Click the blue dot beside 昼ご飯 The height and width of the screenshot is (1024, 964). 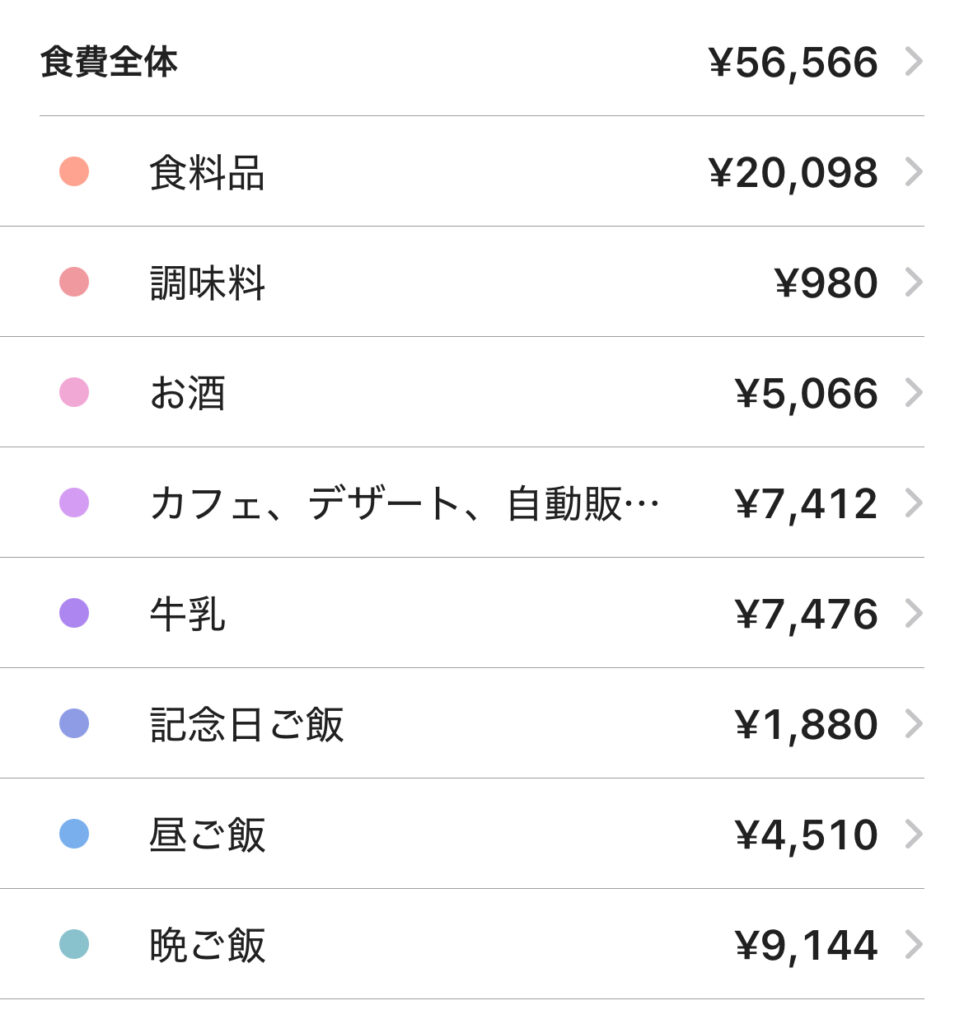click(74, 834)
